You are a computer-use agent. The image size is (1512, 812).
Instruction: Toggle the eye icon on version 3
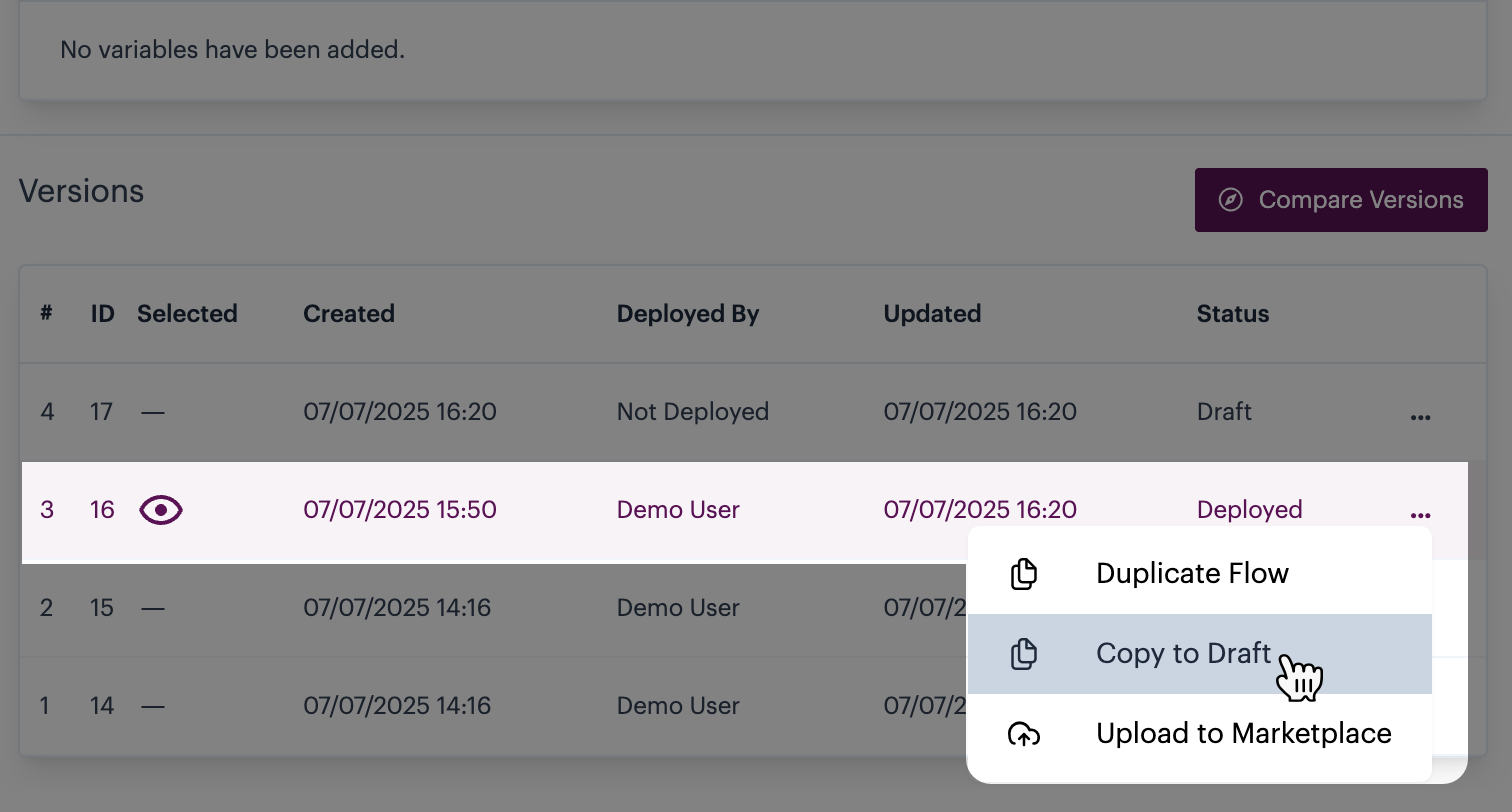pos(161,510)
